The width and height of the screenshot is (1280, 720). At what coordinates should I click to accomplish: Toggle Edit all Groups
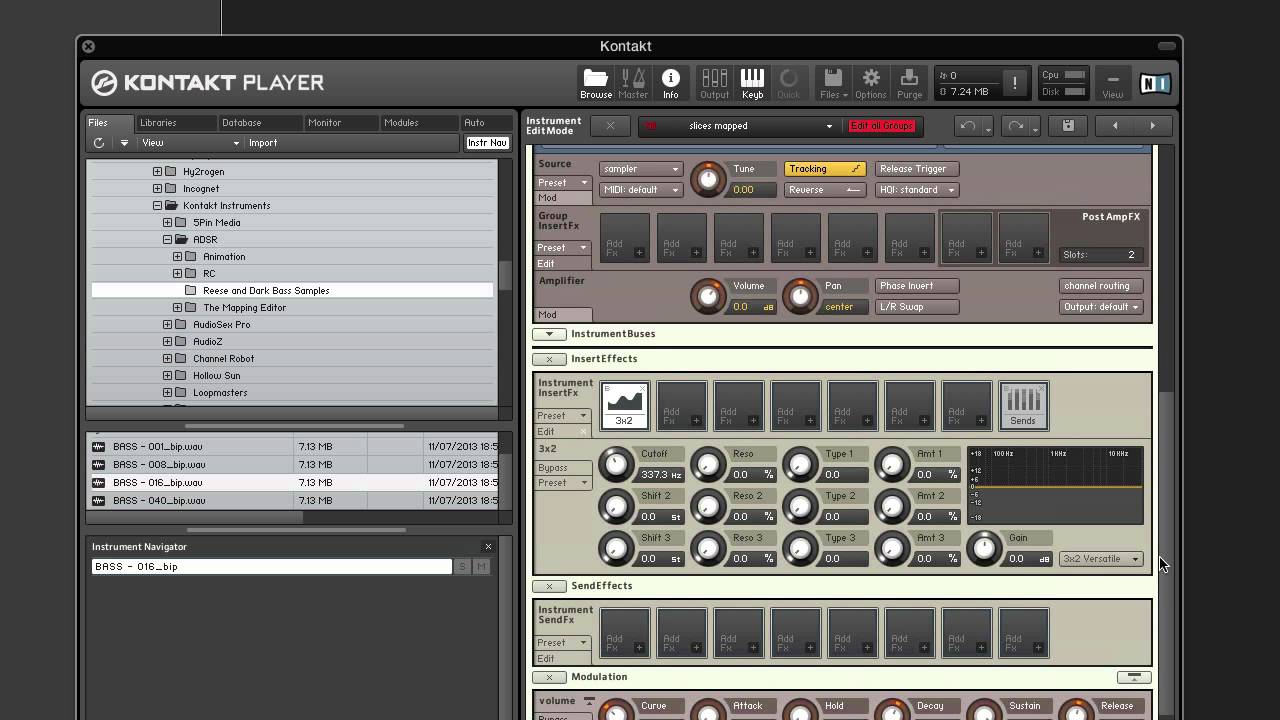(x=881, y=126)
